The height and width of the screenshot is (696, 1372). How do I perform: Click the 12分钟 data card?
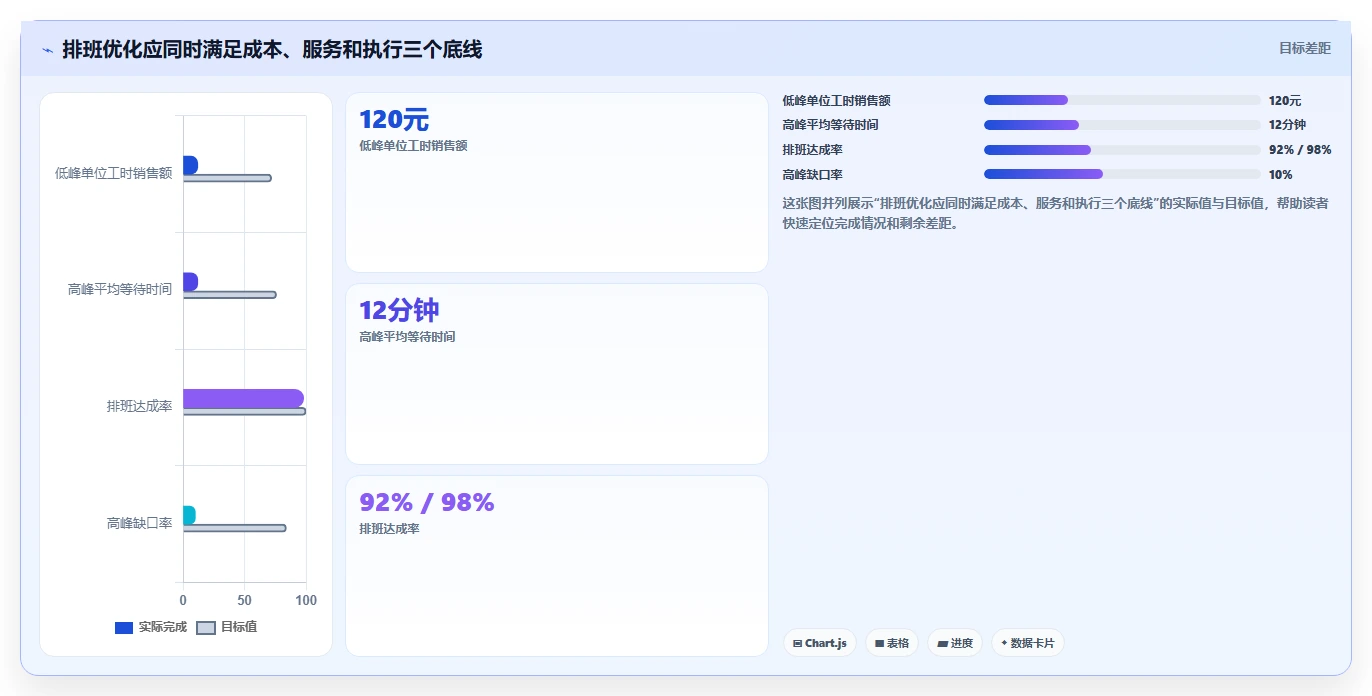point(557,374)
